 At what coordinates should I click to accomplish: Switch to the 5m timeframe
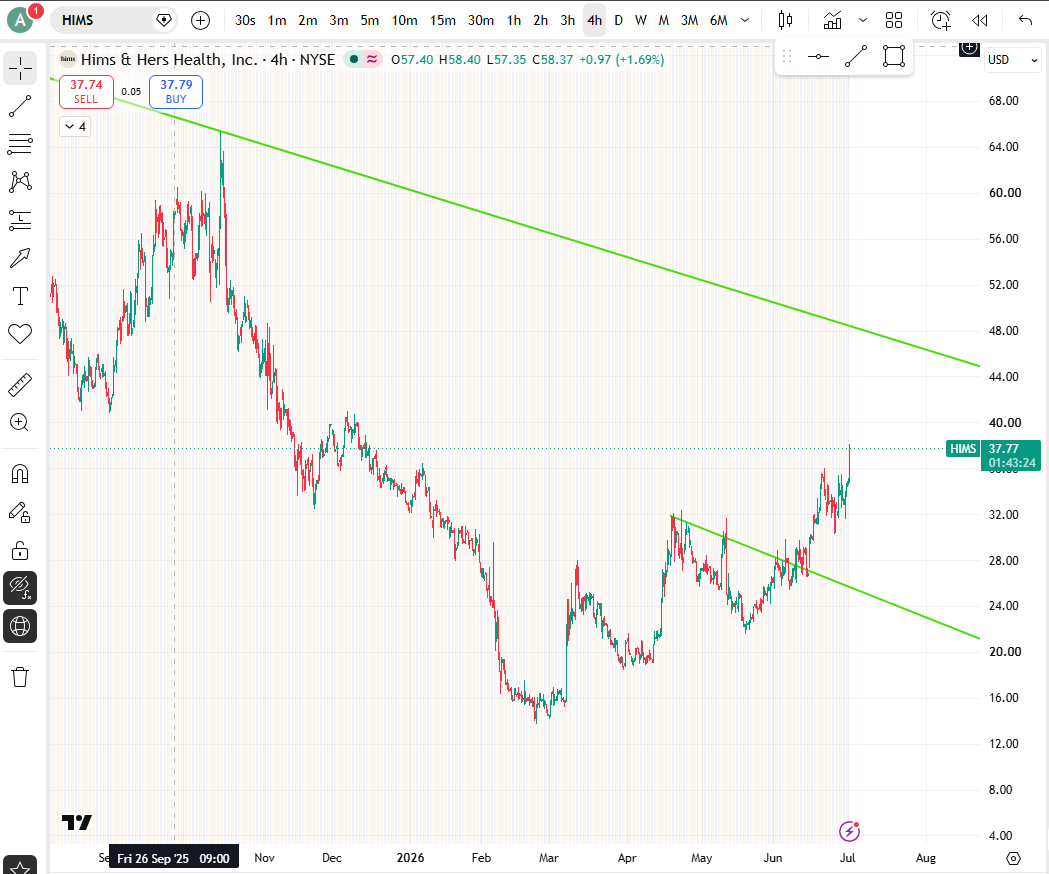coord(369,20)
